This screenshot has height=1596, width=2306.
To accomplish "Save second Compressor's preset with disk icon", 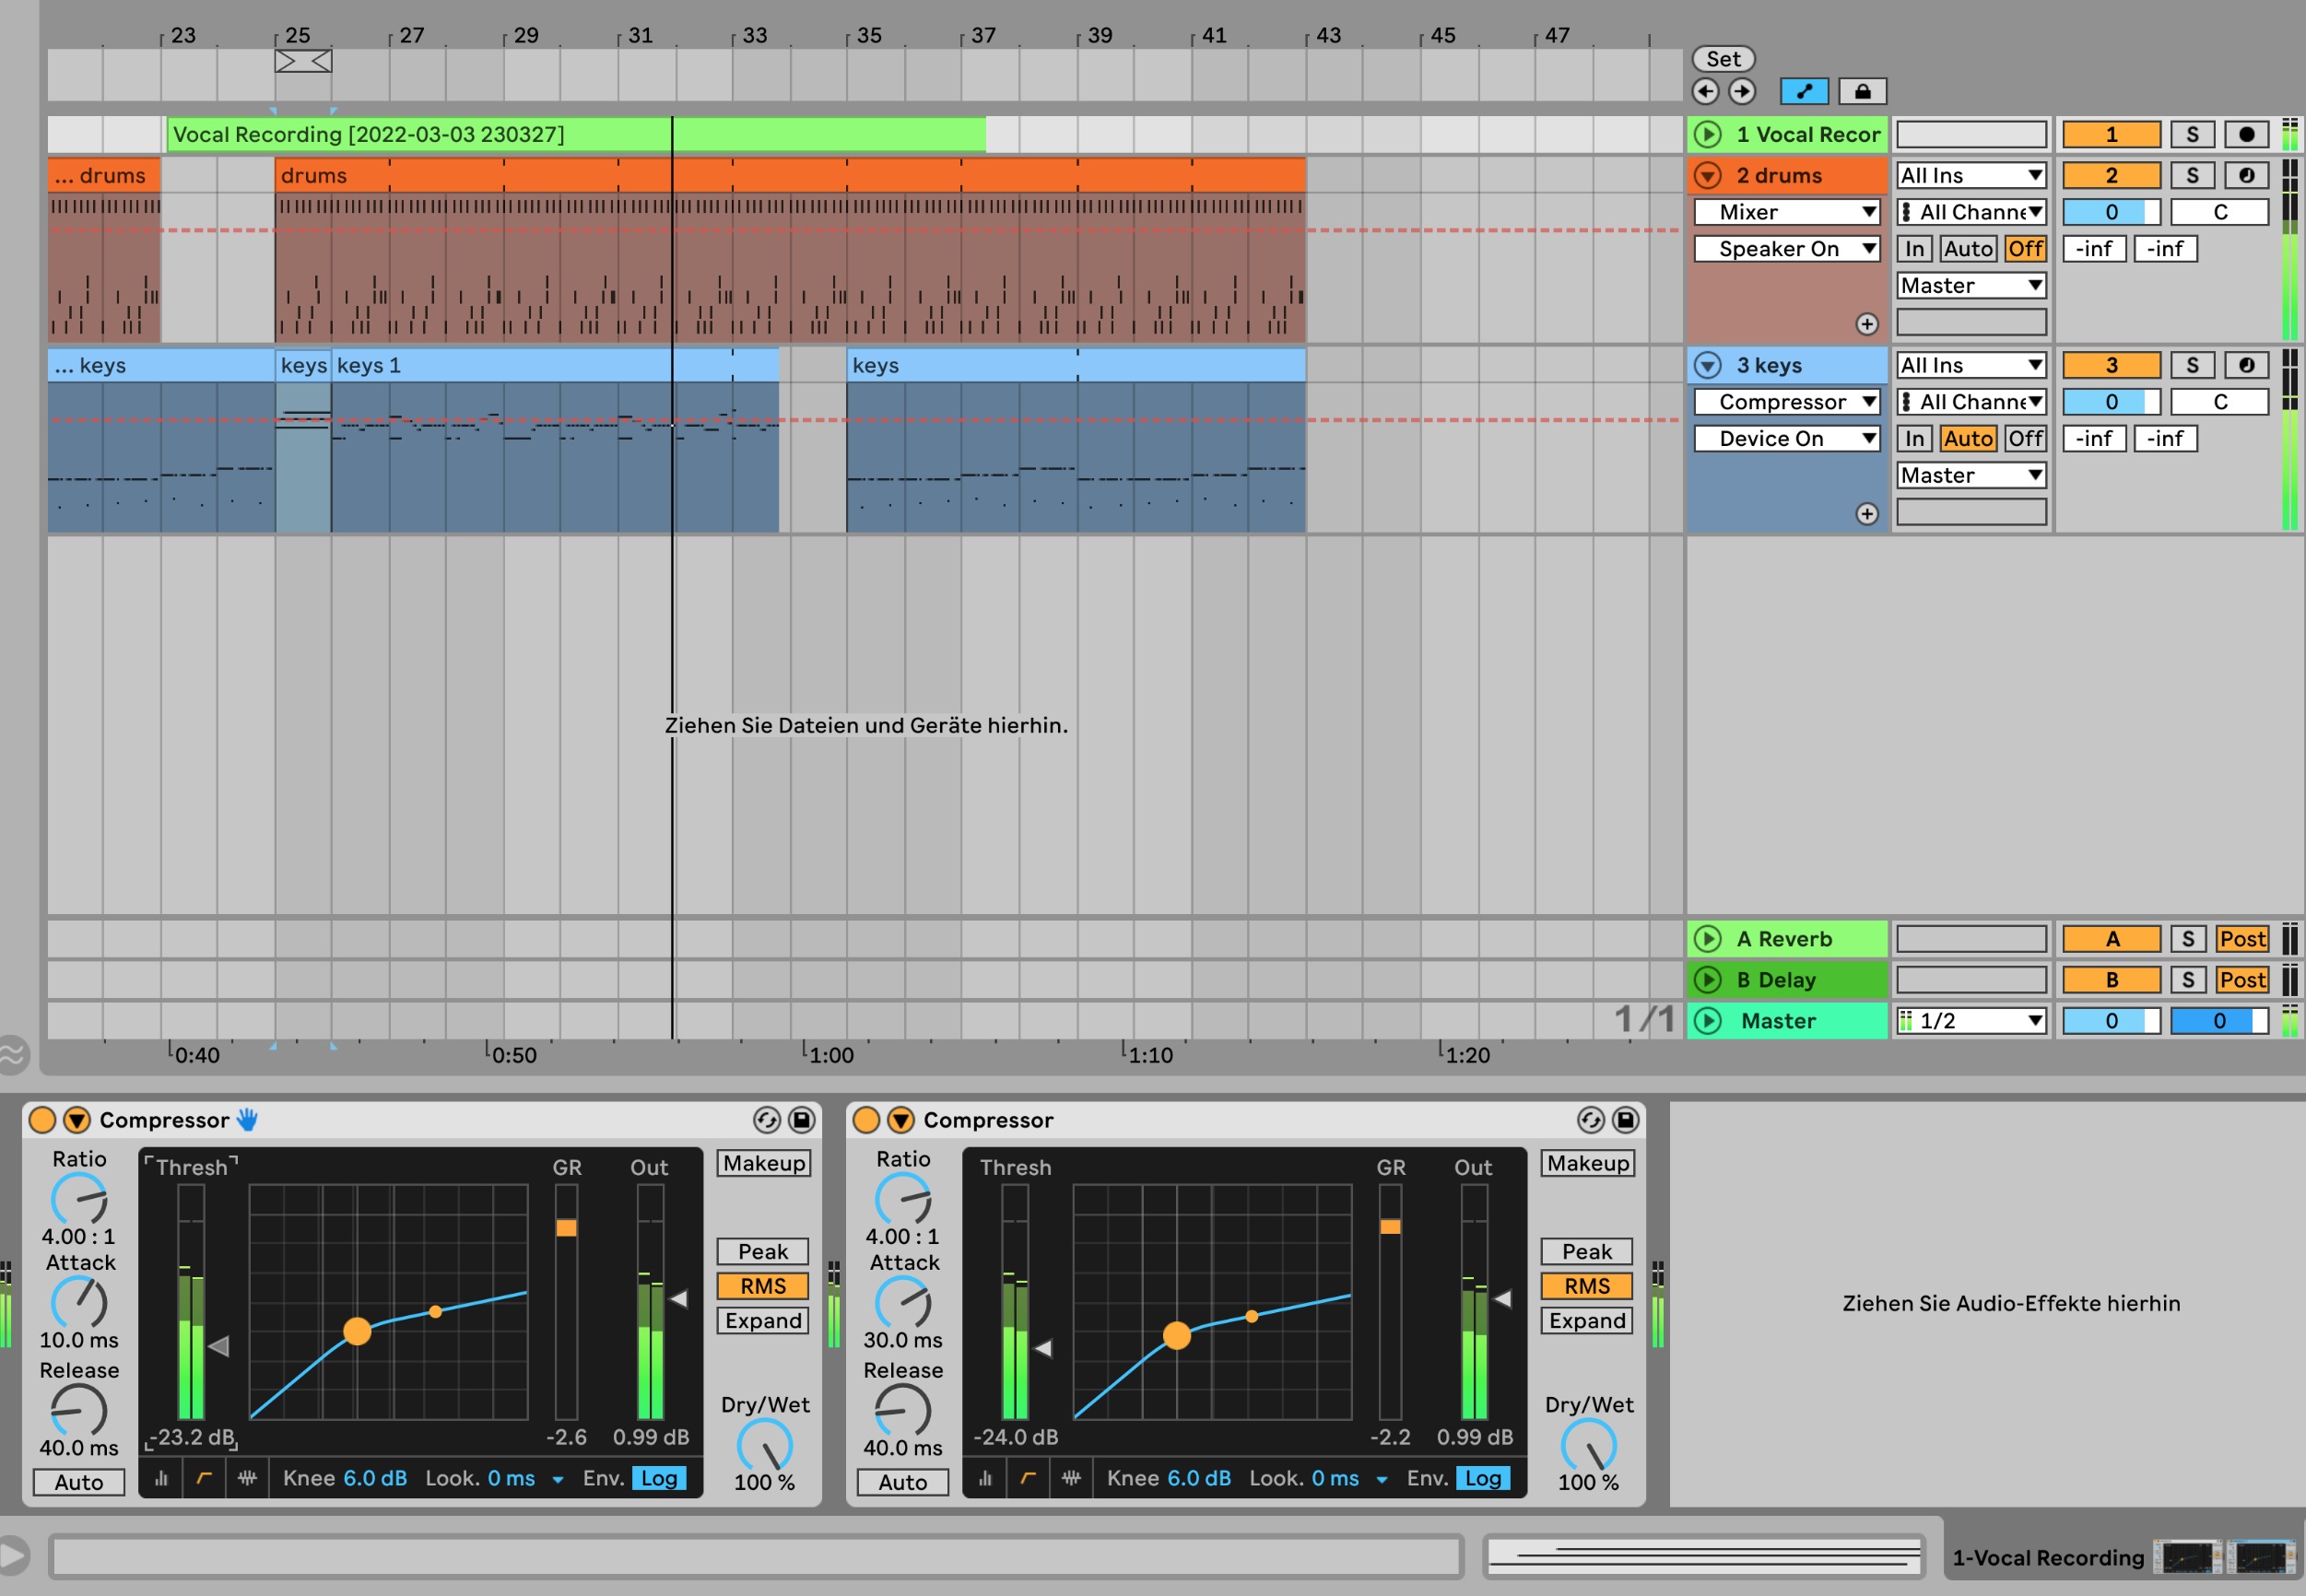I will pyautogui.click(x=1626, y=1120).
